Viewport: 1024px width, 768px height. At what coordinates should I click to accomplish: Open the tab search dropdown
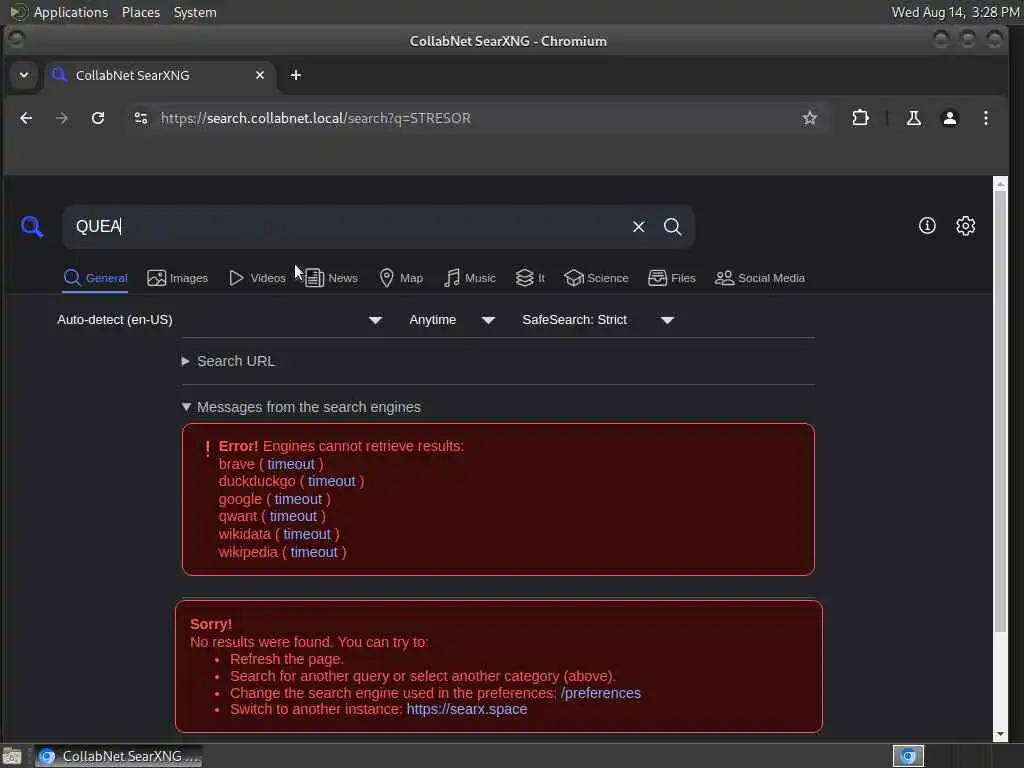24,75
